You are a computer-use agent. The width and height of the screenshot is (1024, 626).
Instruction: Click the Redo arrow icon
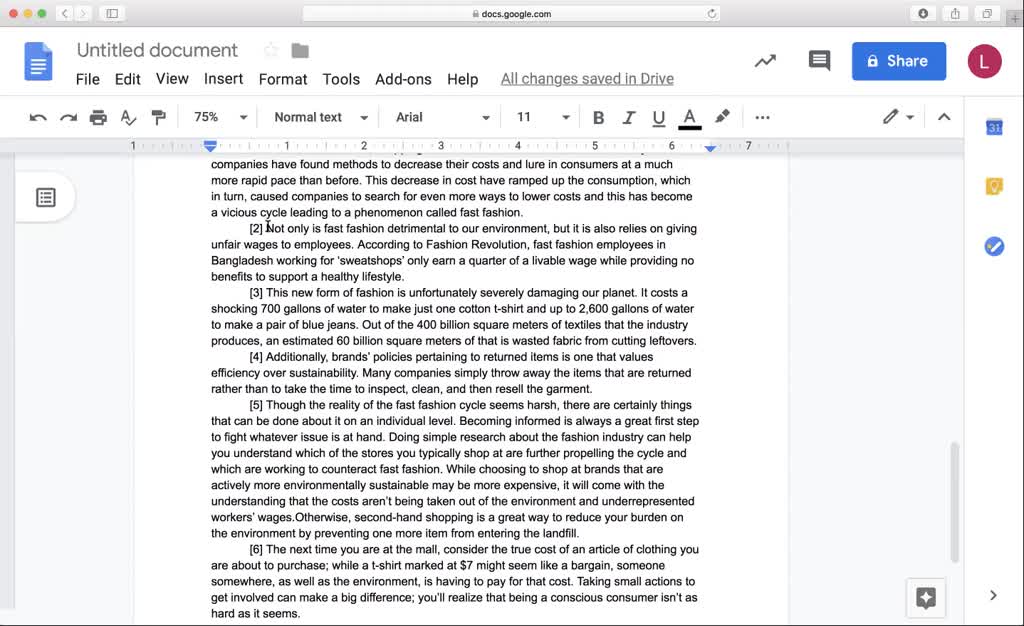pos(68,117)
